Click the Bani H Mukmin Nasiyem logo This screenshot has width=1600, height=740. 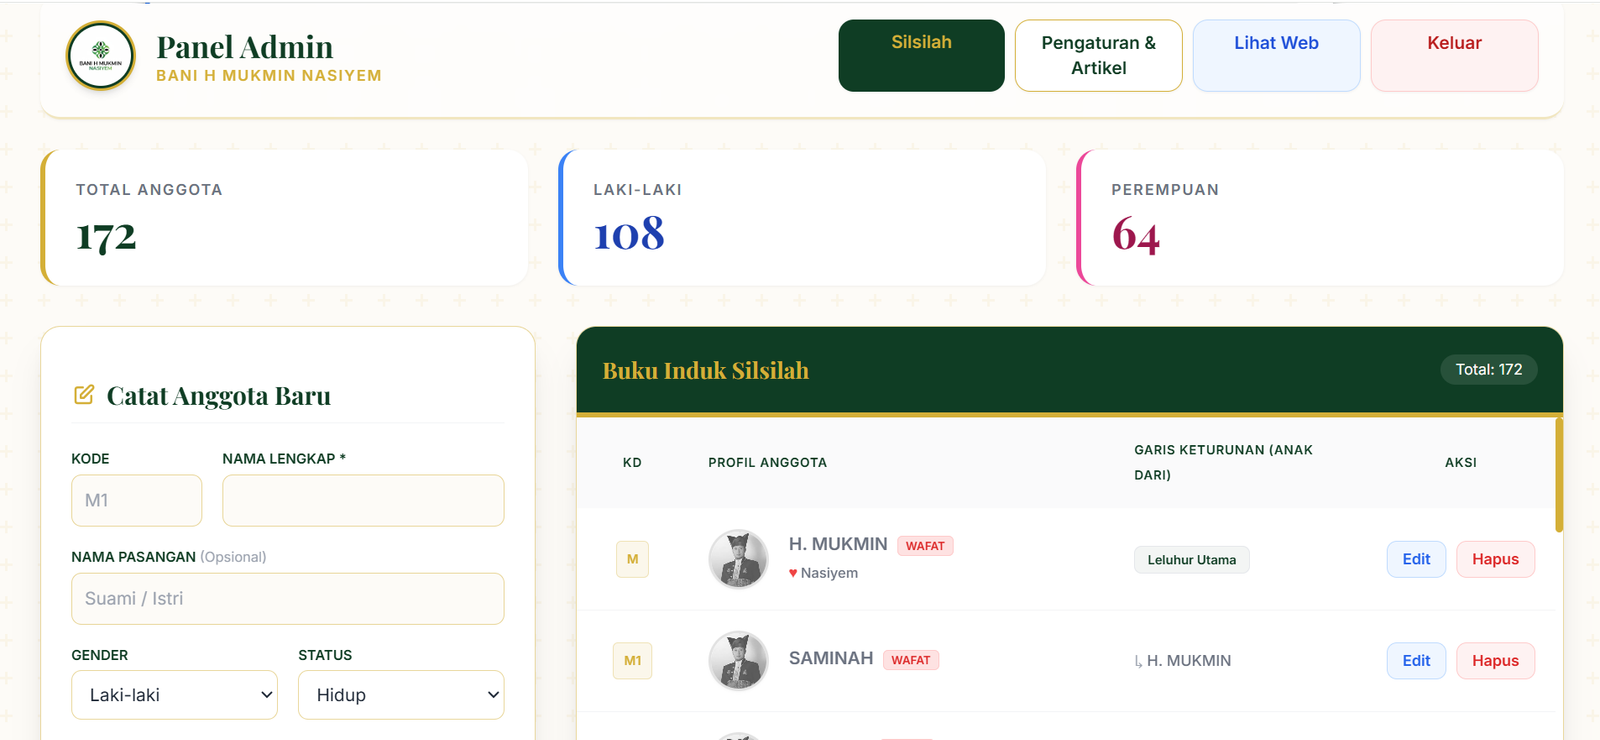pos(100,56)
